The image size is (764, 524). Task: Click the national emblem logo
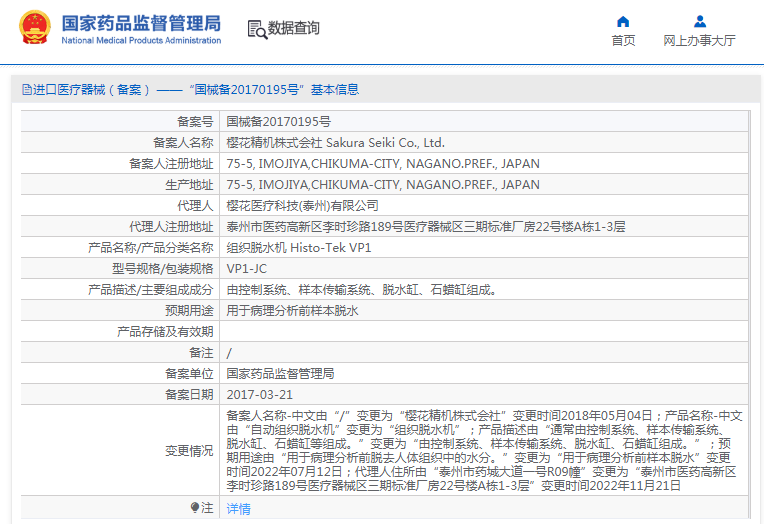pos(32,28)
